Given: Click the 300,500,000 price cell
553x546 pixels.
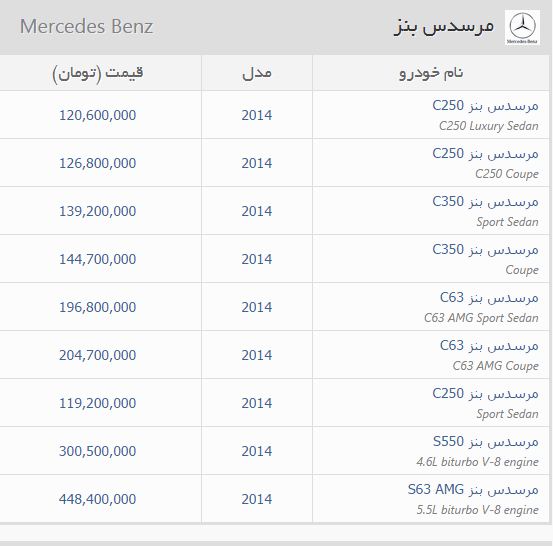Looking at the screenshot, I should [x=97, y=451].
